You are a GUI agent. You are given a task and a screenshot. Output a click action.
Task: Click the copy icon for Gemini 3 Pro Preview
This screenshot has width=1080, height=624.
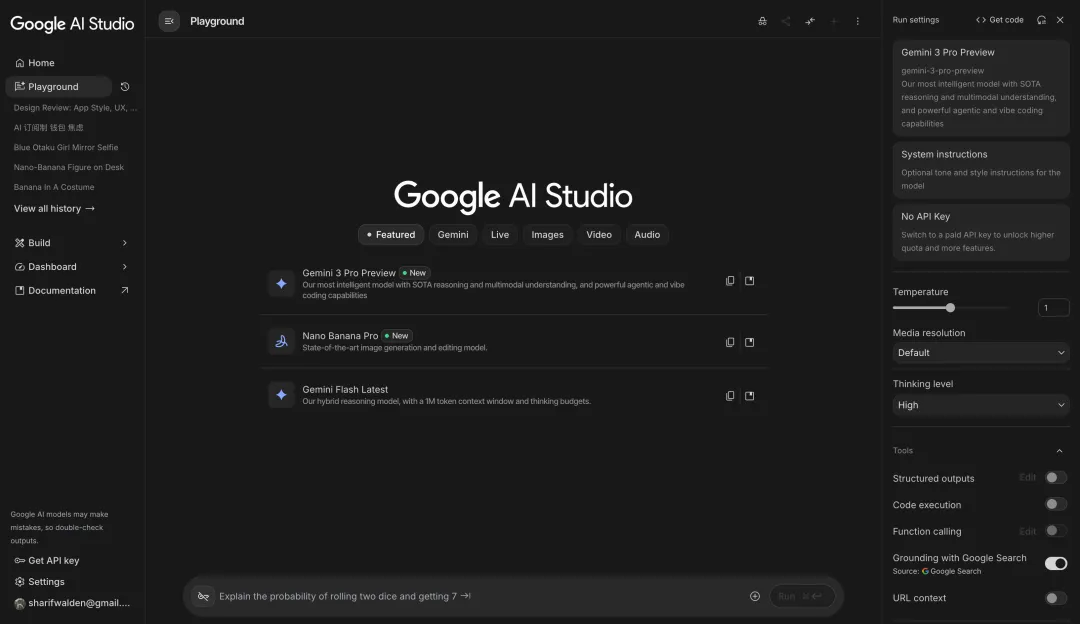pos(730,281)
